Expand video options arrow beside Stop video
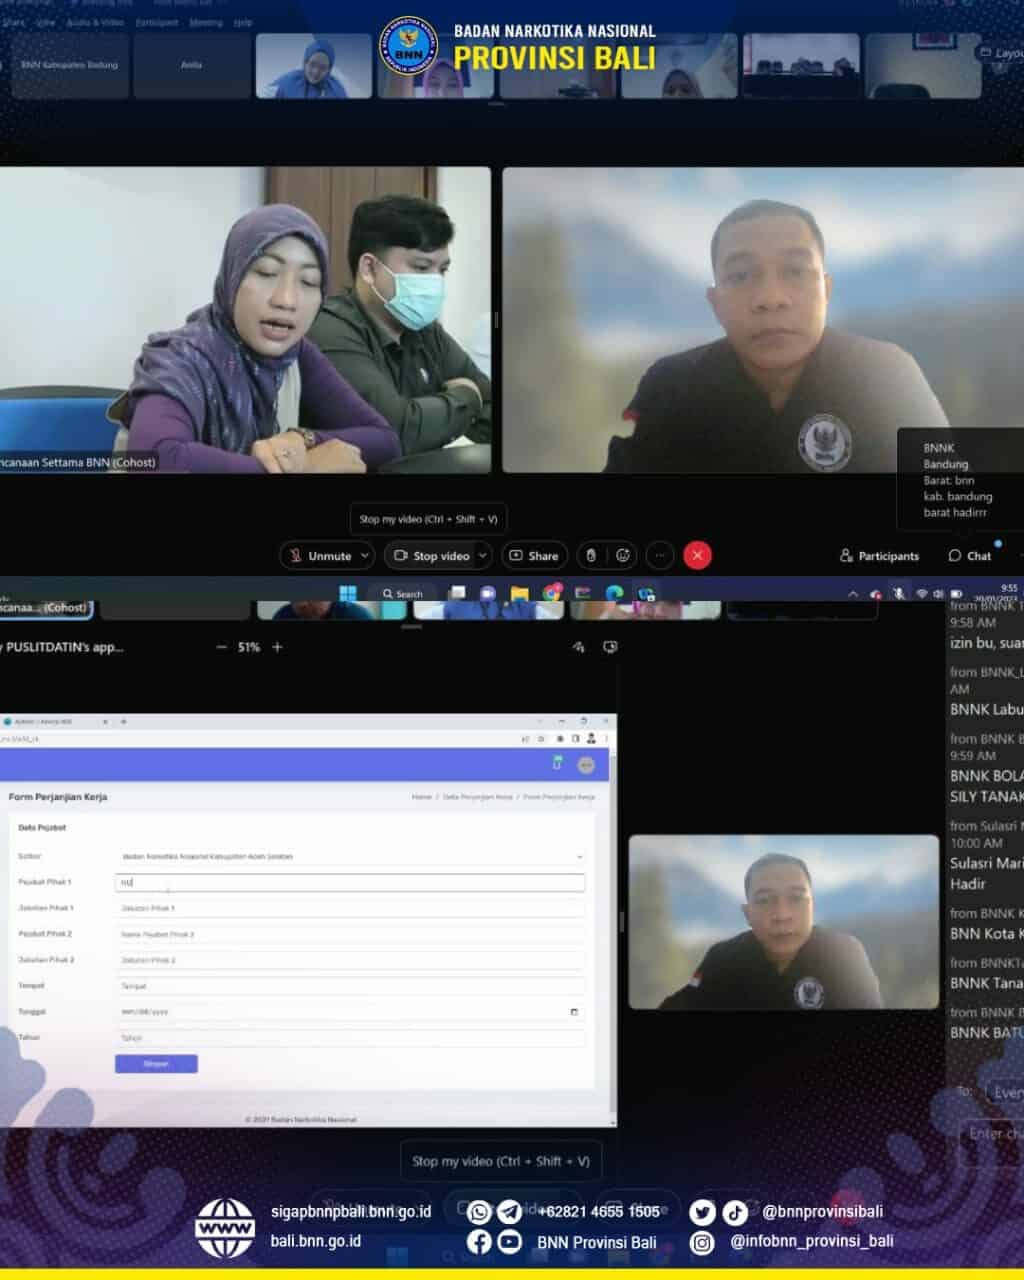The width and height of the screenshot is (1024, 1280). click(483, 556)
